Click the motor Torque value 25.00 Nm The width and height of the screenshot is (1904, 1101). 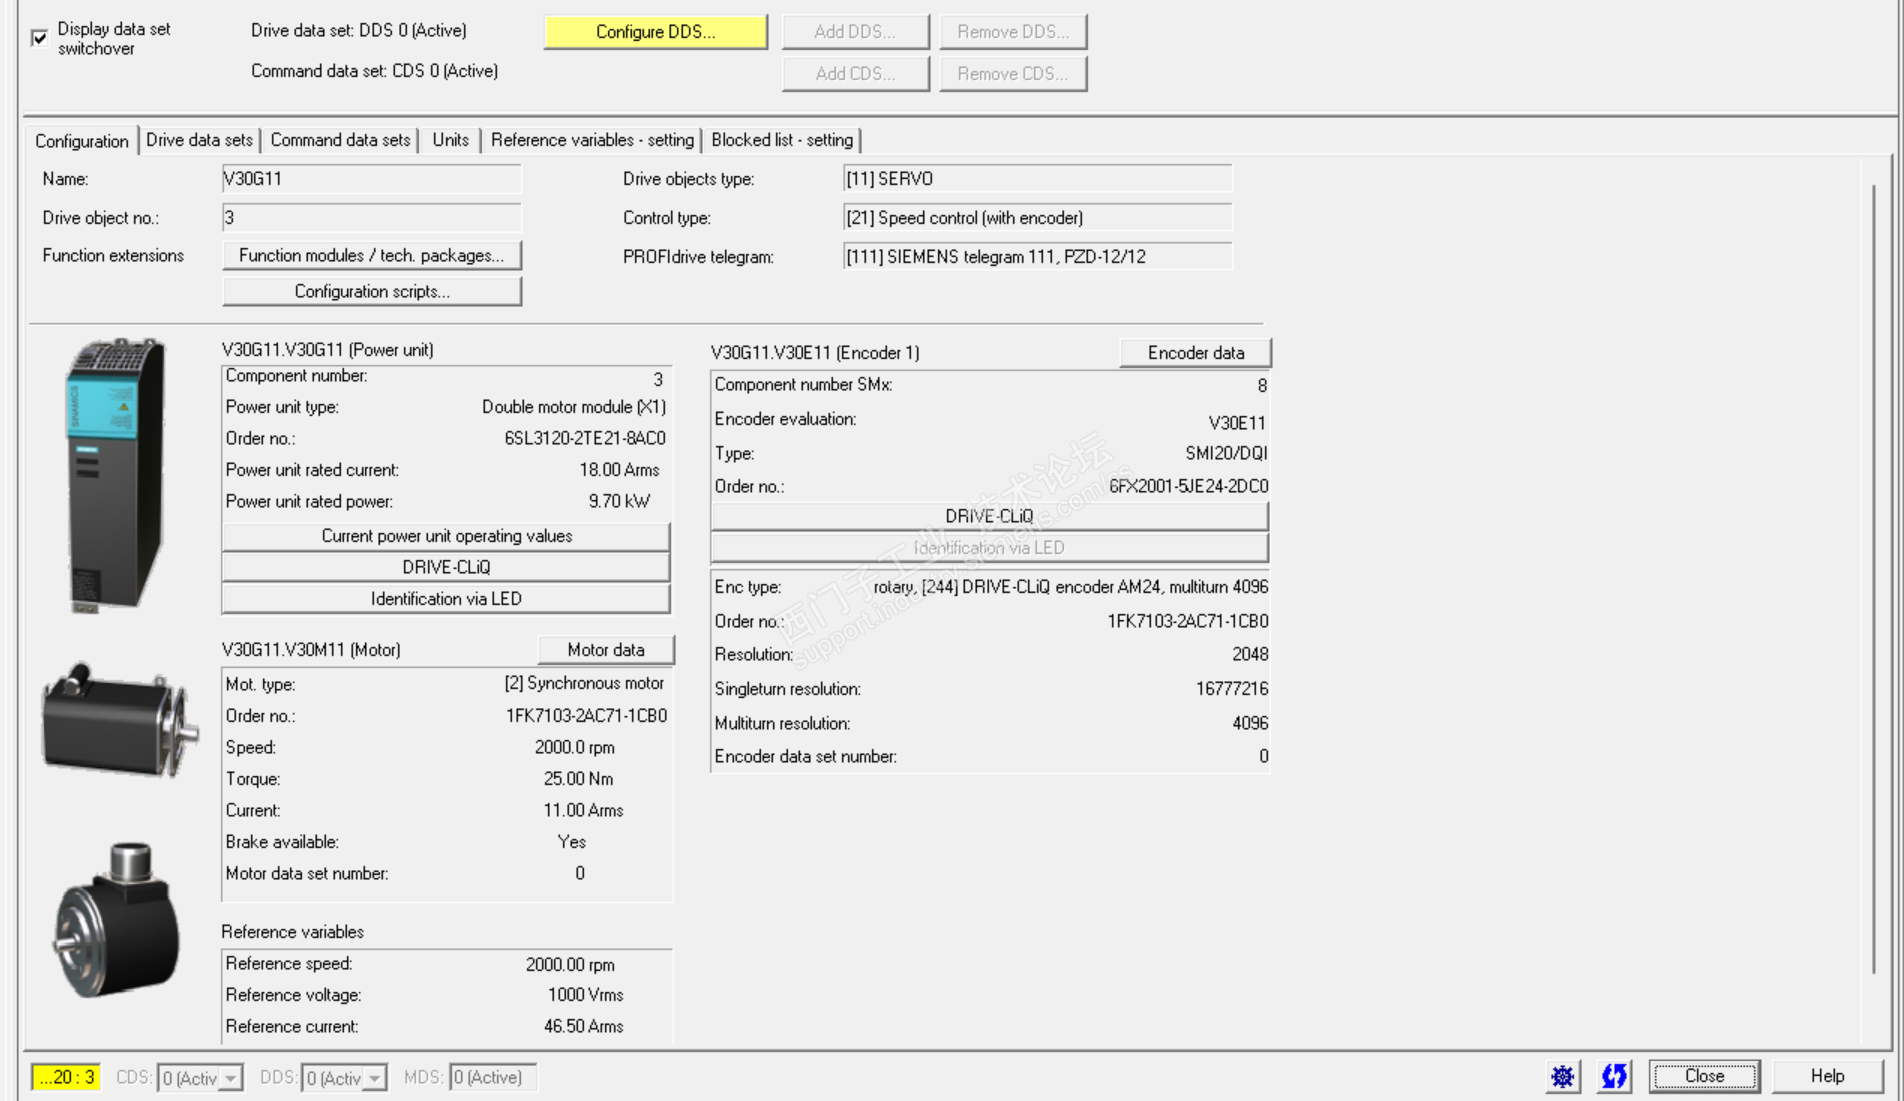[578, 779]
